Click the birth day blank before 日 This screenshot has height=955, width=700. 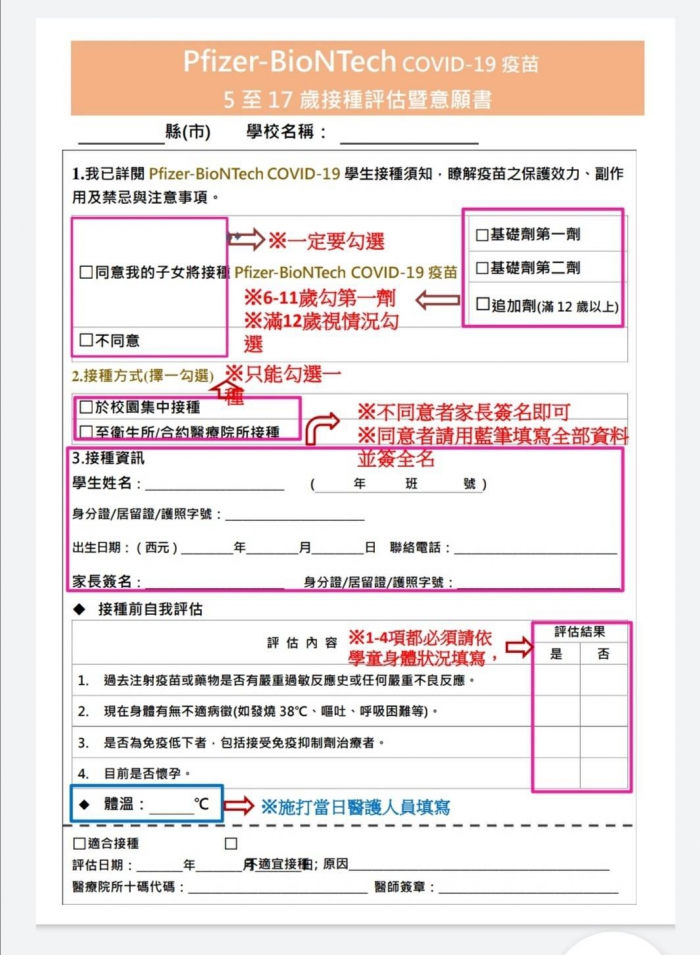pyautogui.click(x=338, y=548)
